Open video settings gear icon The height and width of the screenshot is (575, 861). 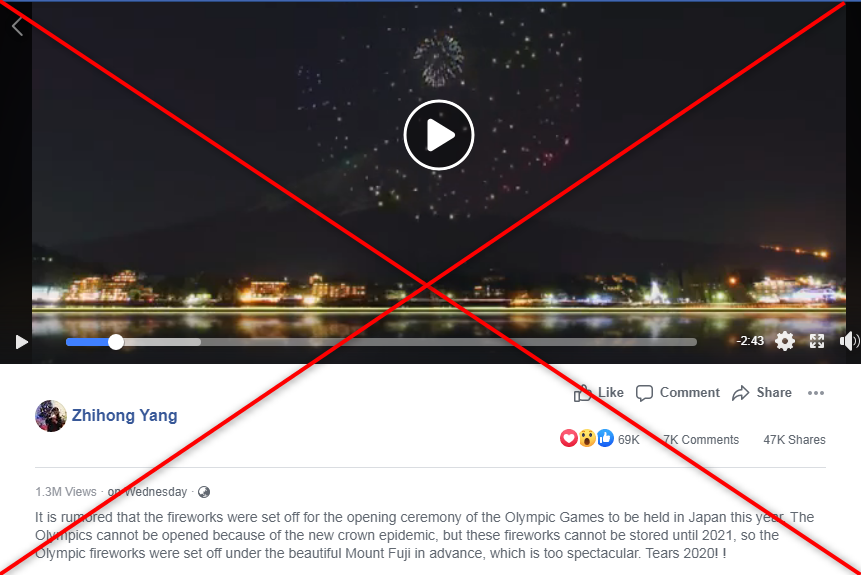coord(785,341)
